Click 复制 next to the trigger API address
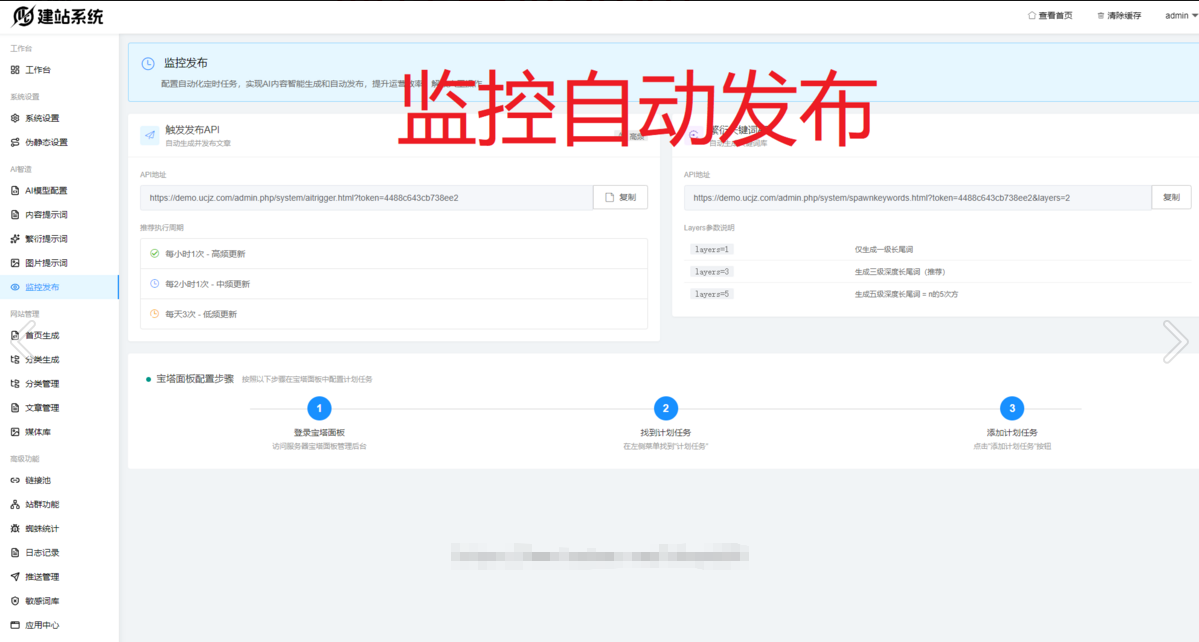The height and width of the screenshot is (642, 1199). [x=621, y=197]
